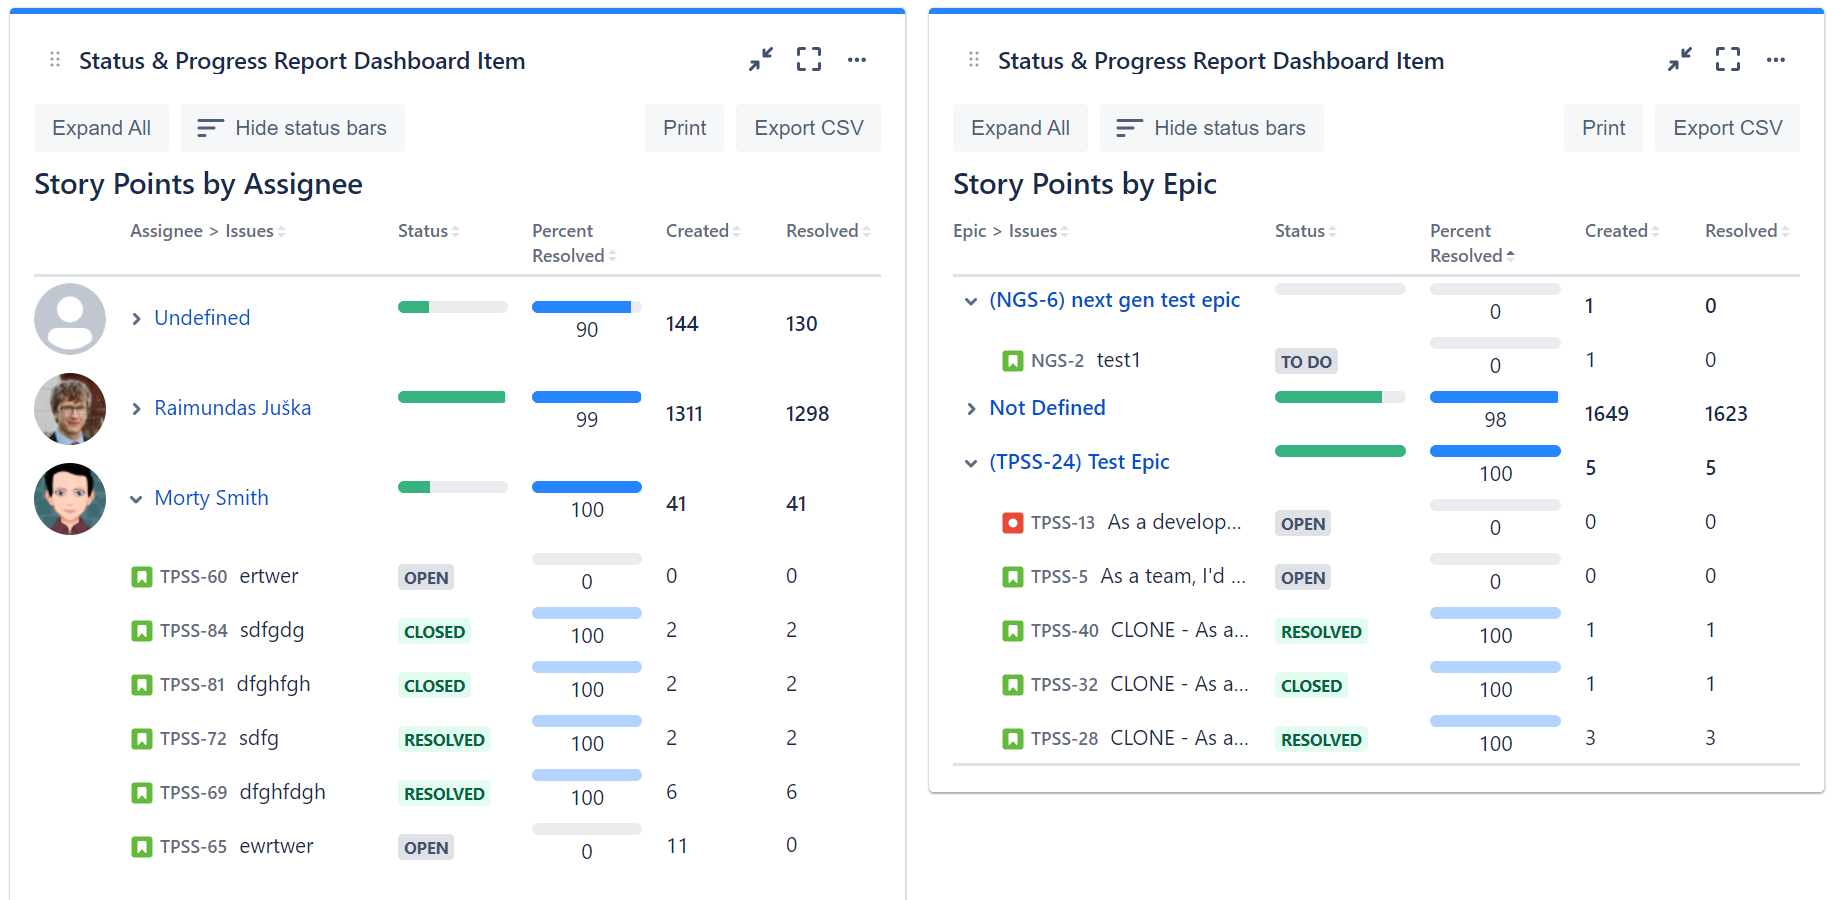
Task: Toggle Hide status bars on the left gadget
Action: (292, 128)
